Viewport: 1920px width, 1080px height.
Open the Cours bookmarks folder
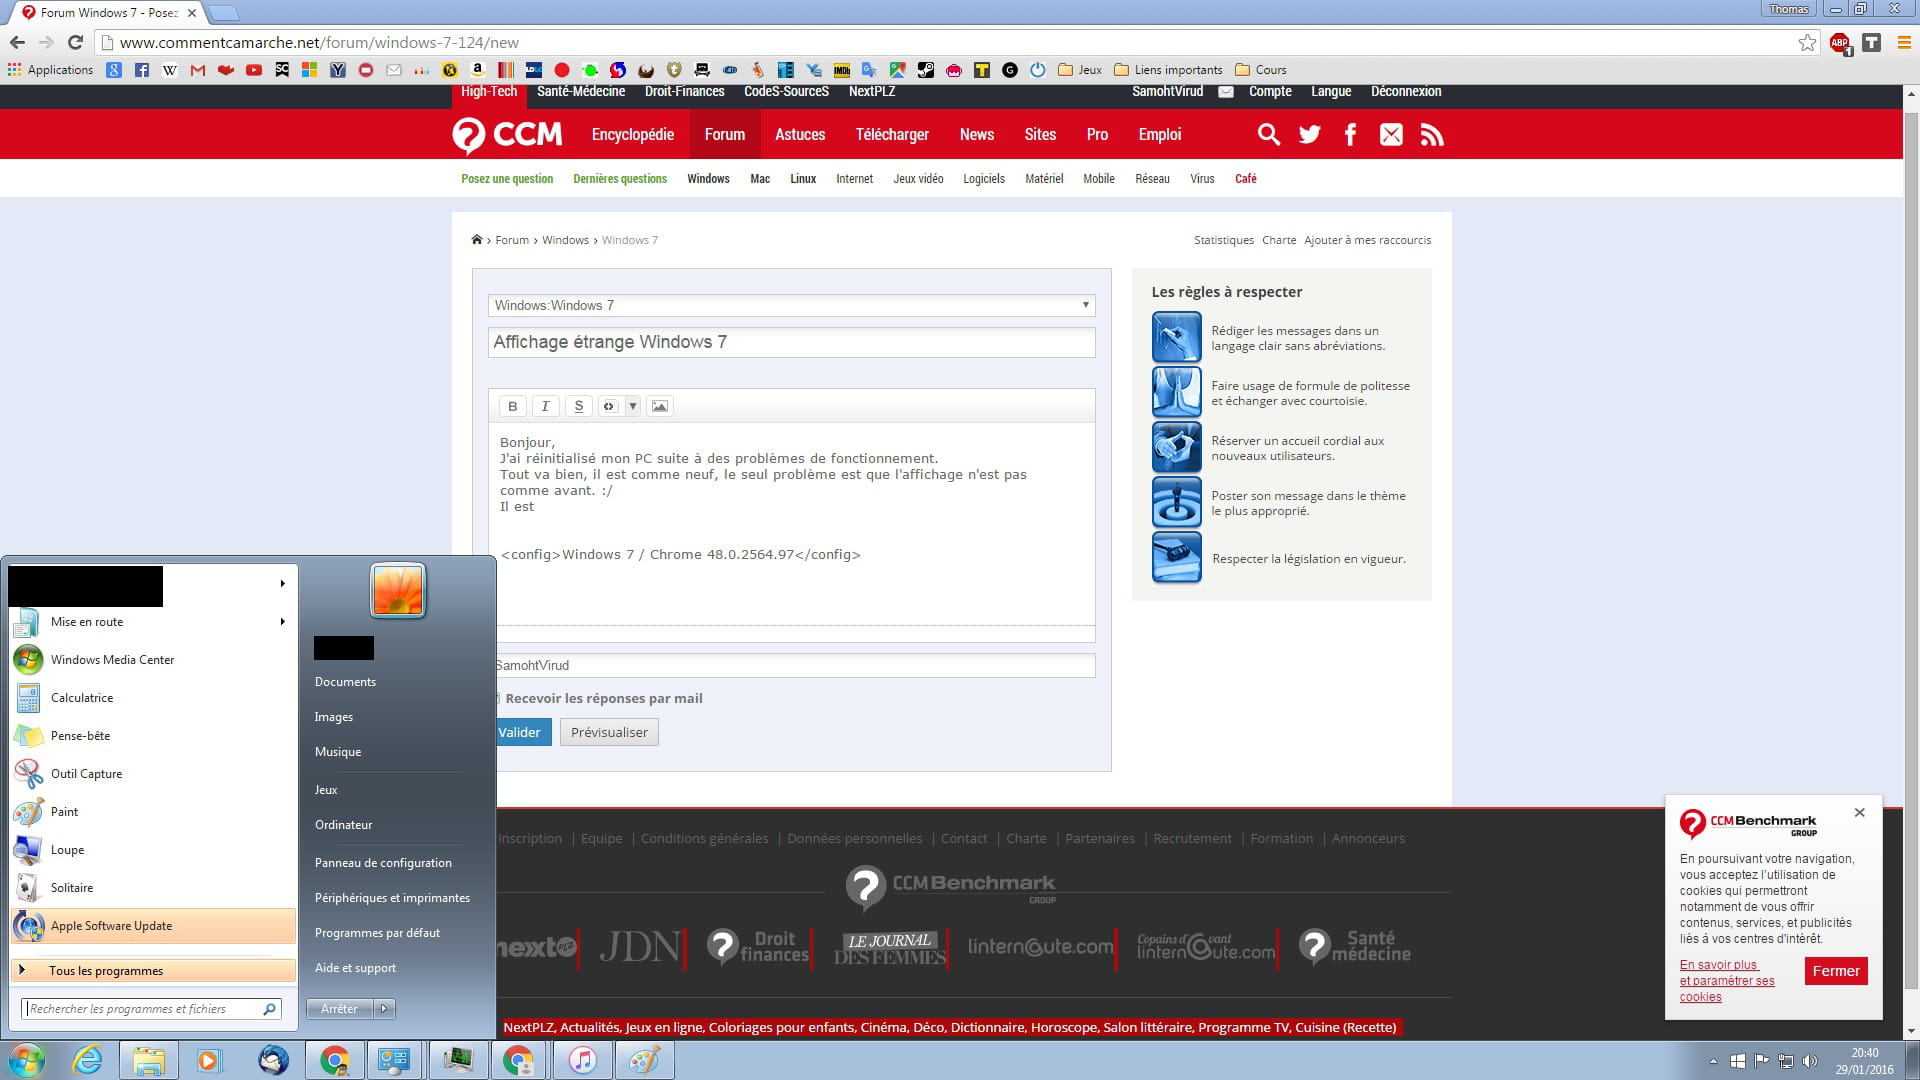(1260, 70)
